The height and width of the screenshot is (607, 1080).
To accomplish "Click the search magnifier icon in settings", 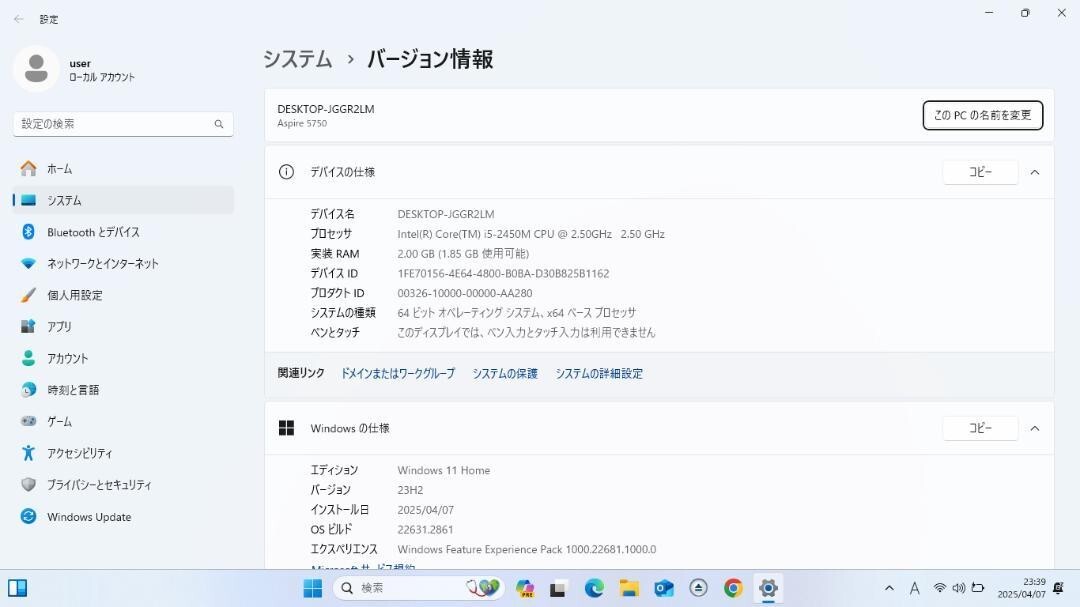I will coord(219,124).
